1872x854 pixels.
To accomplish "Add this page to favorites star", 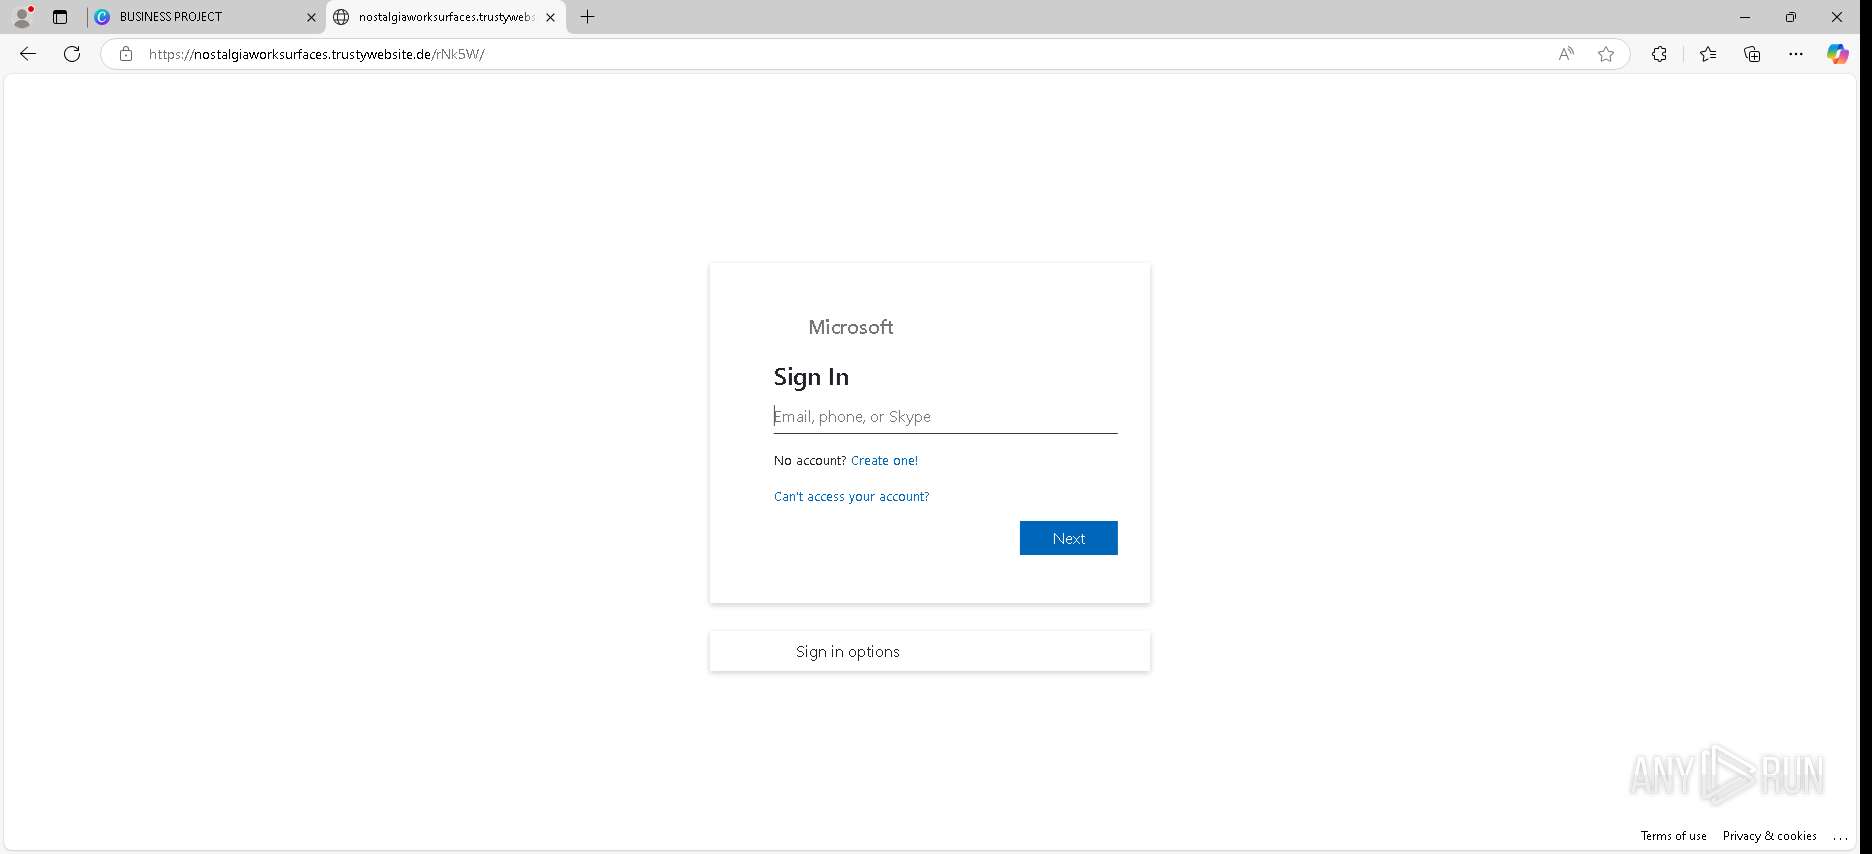I will coord(1606,54).
